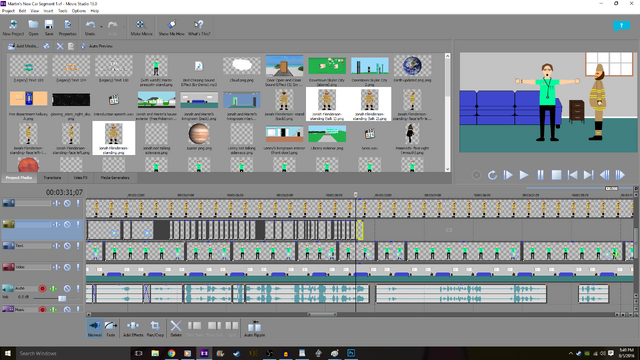
Task: Step to the previous frame
Action: point(604,175)
